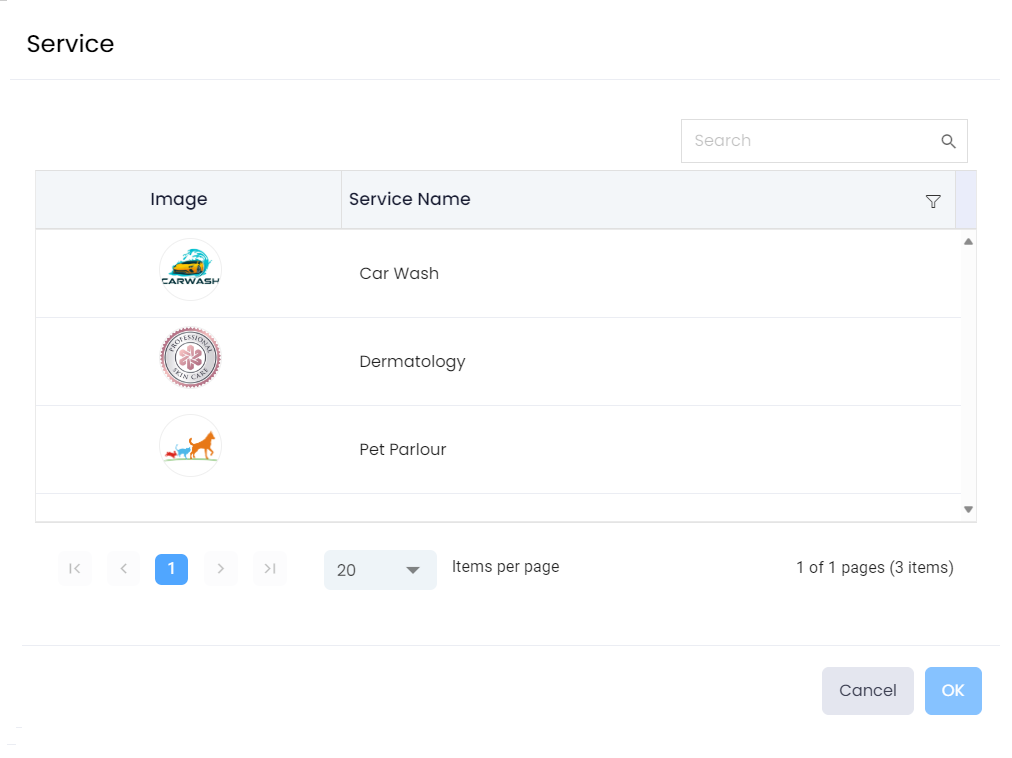The image size is (1012, 758).
Task: Click the Pet Parlour logo image
Action: pyautogui.click(x=190, y=446)
